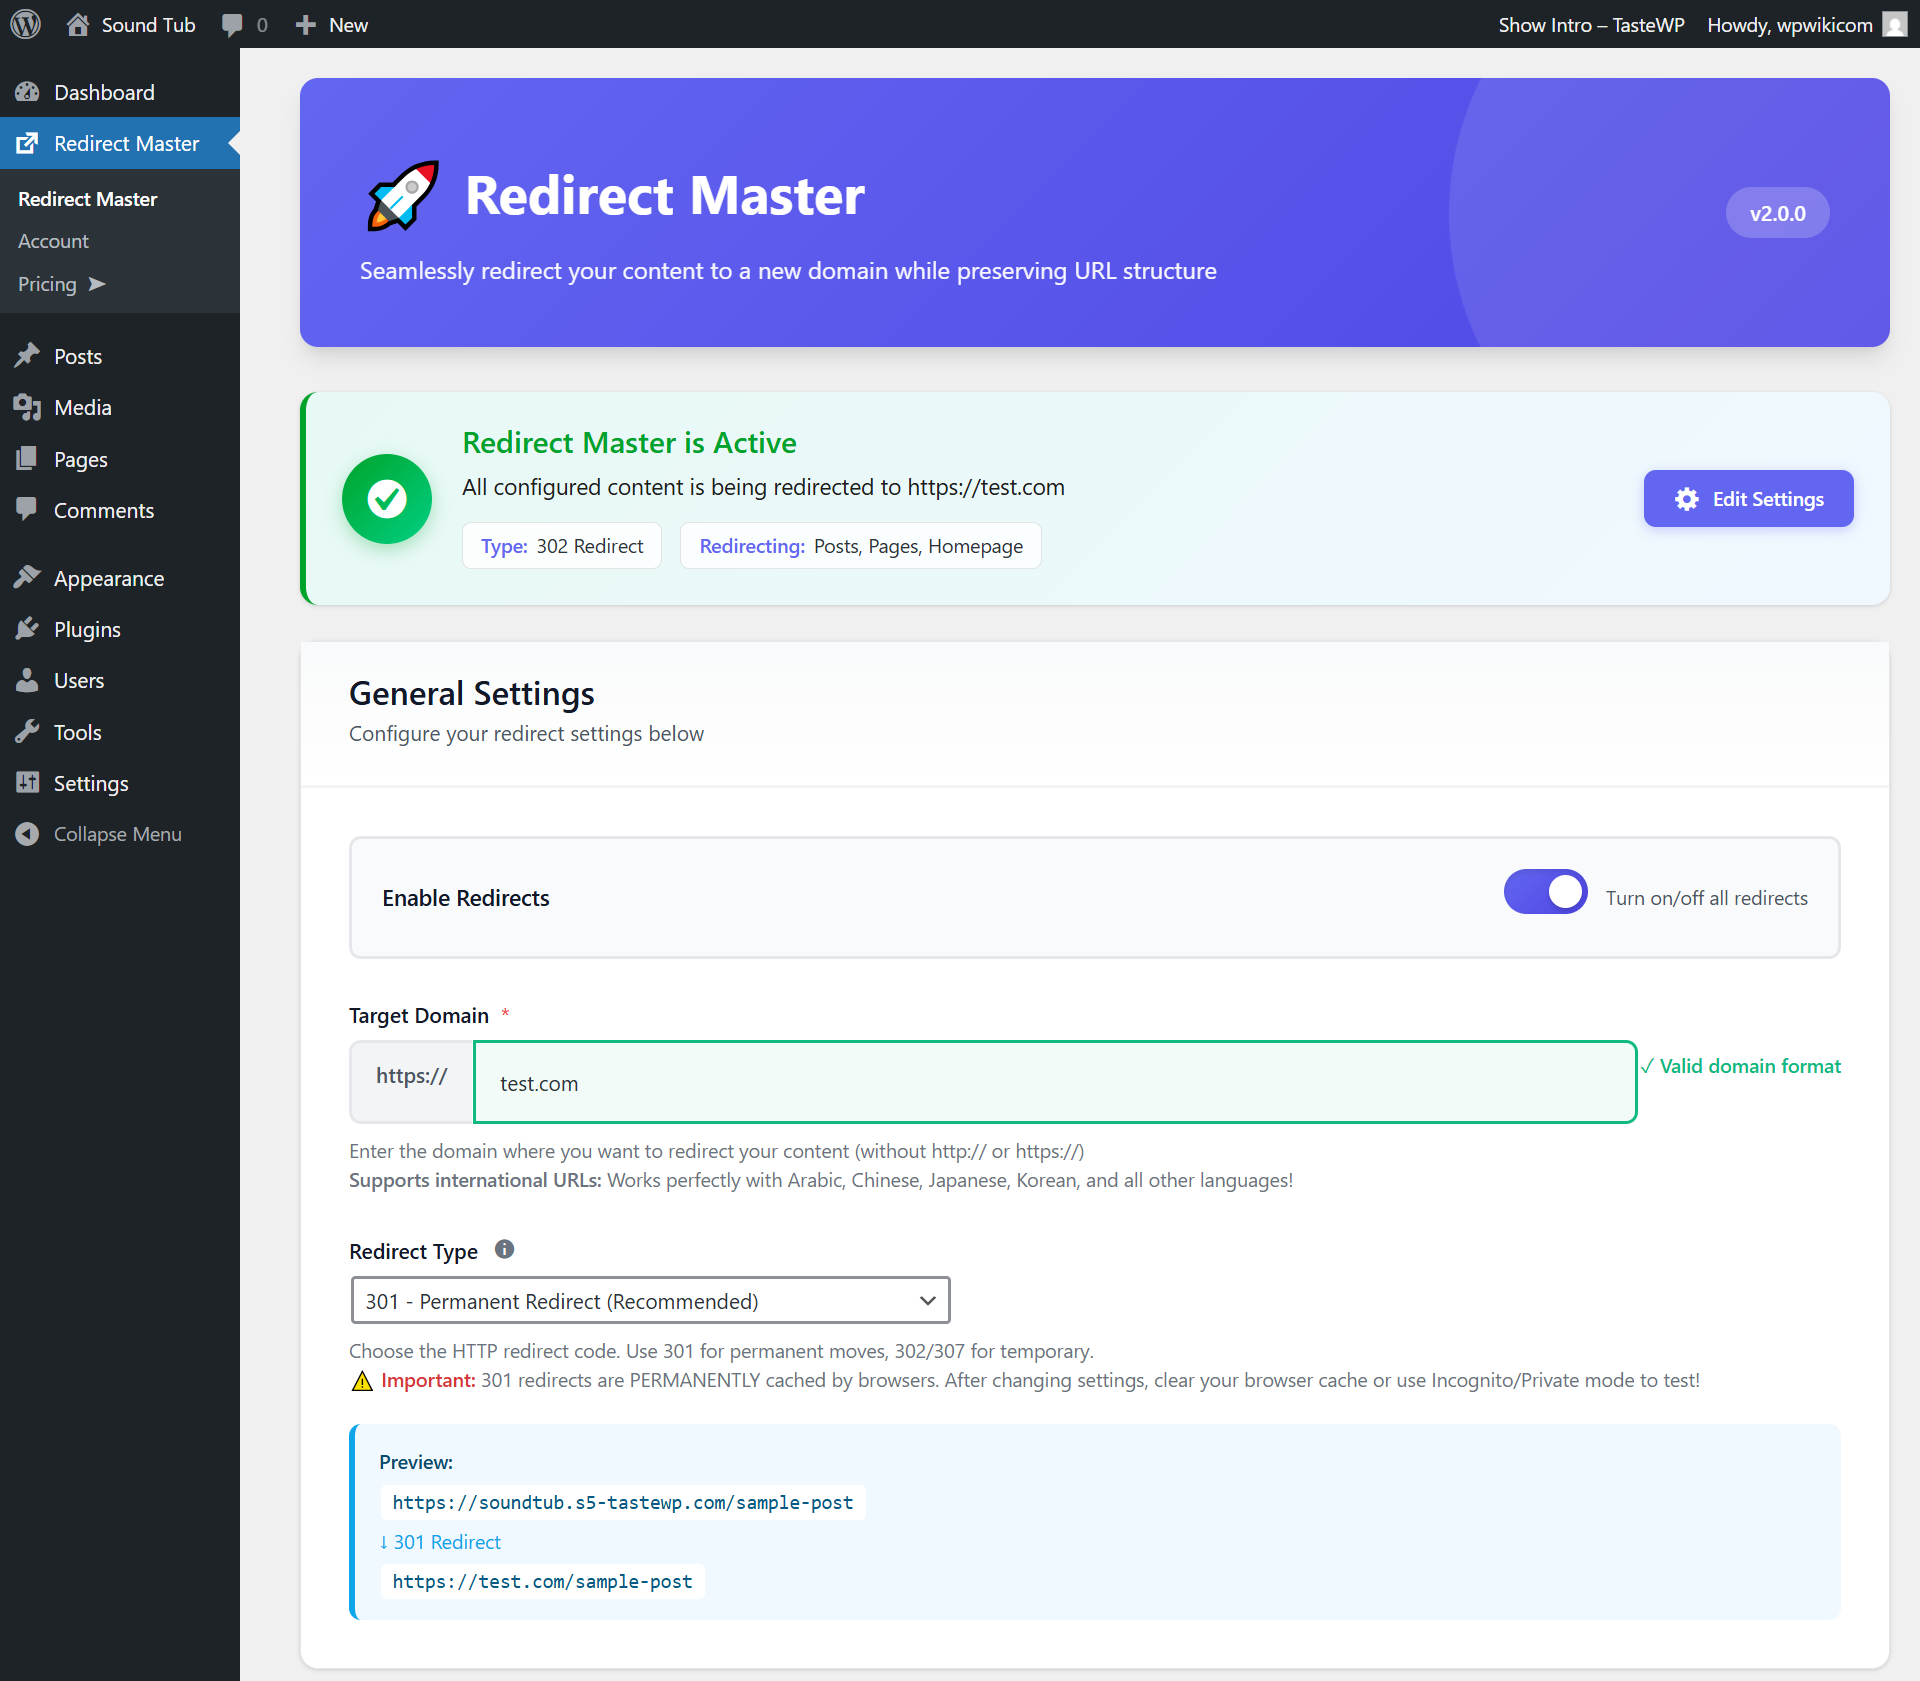
Task: Open the Redirect Type dropdown
Action: [650, 1300]
